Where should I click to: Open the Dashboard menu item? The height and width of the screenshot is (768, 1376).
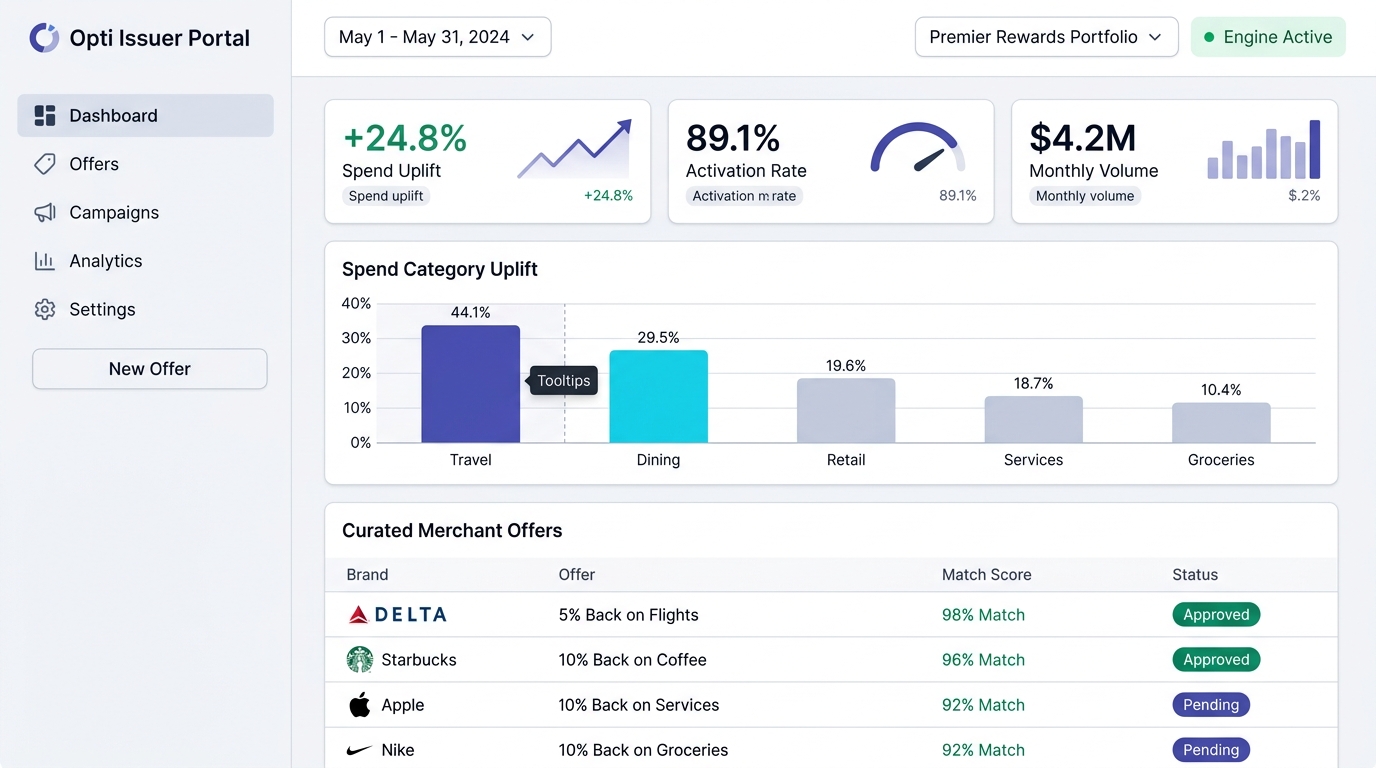(145, 116)
